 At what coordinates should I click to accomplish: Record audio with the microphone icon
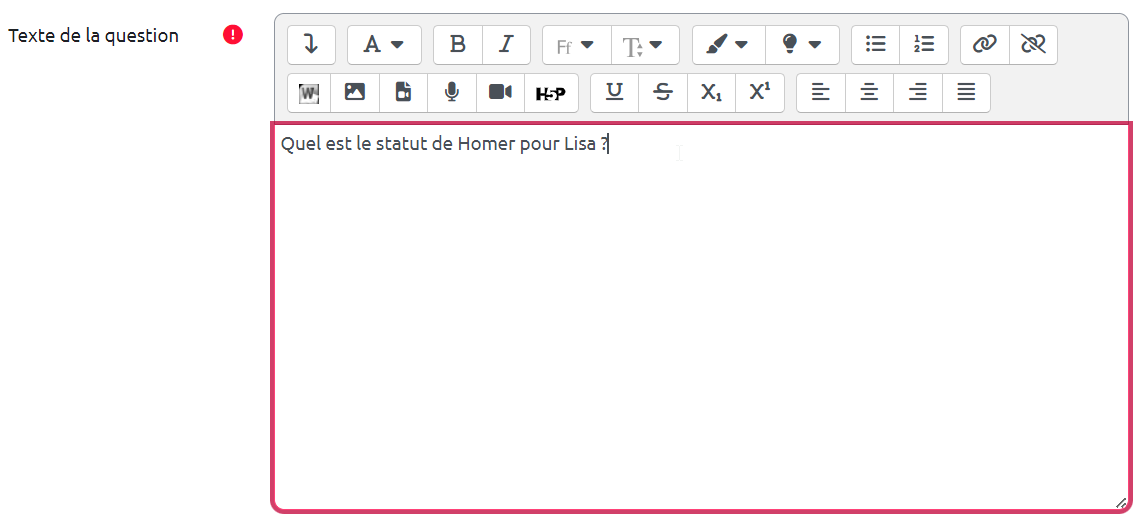point(452,93)
